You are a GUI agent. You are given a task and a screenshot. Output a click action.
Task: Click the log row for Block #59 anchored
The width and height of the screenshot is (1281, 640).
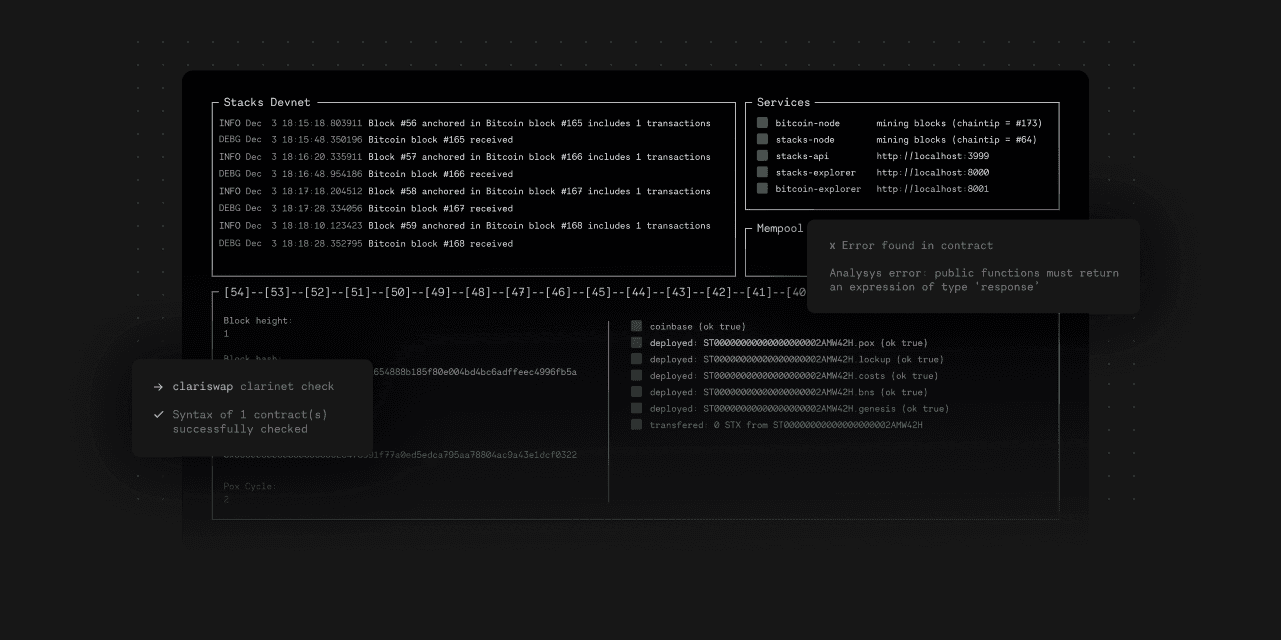tap(465, 226)
